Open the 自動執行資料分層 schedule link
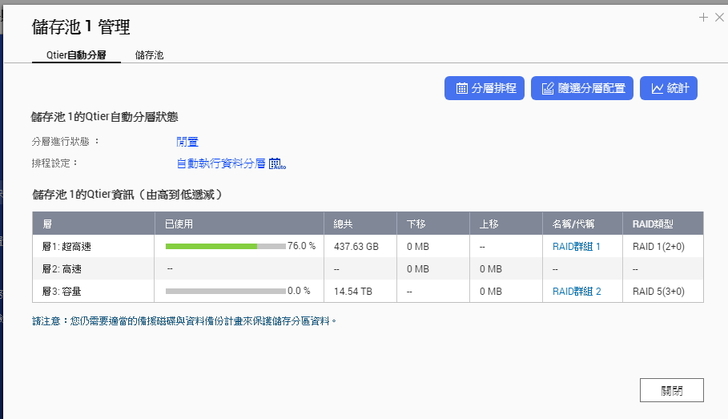The image size is (728, 419). point(221,163)
